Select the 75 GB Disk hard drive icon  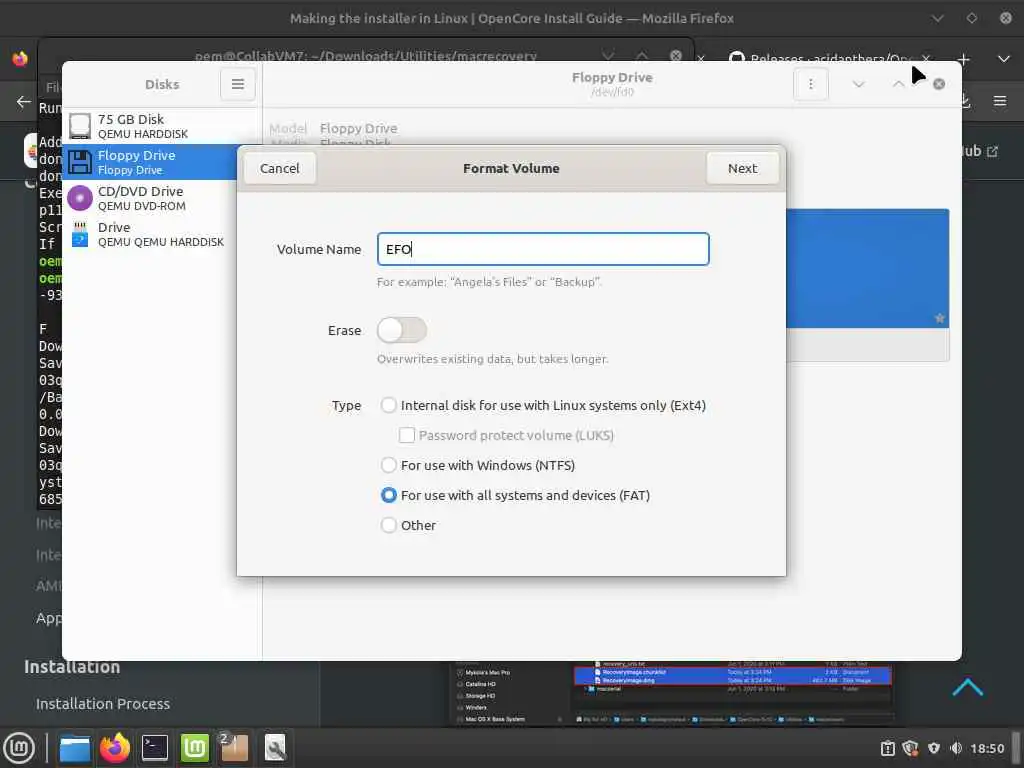80,126
